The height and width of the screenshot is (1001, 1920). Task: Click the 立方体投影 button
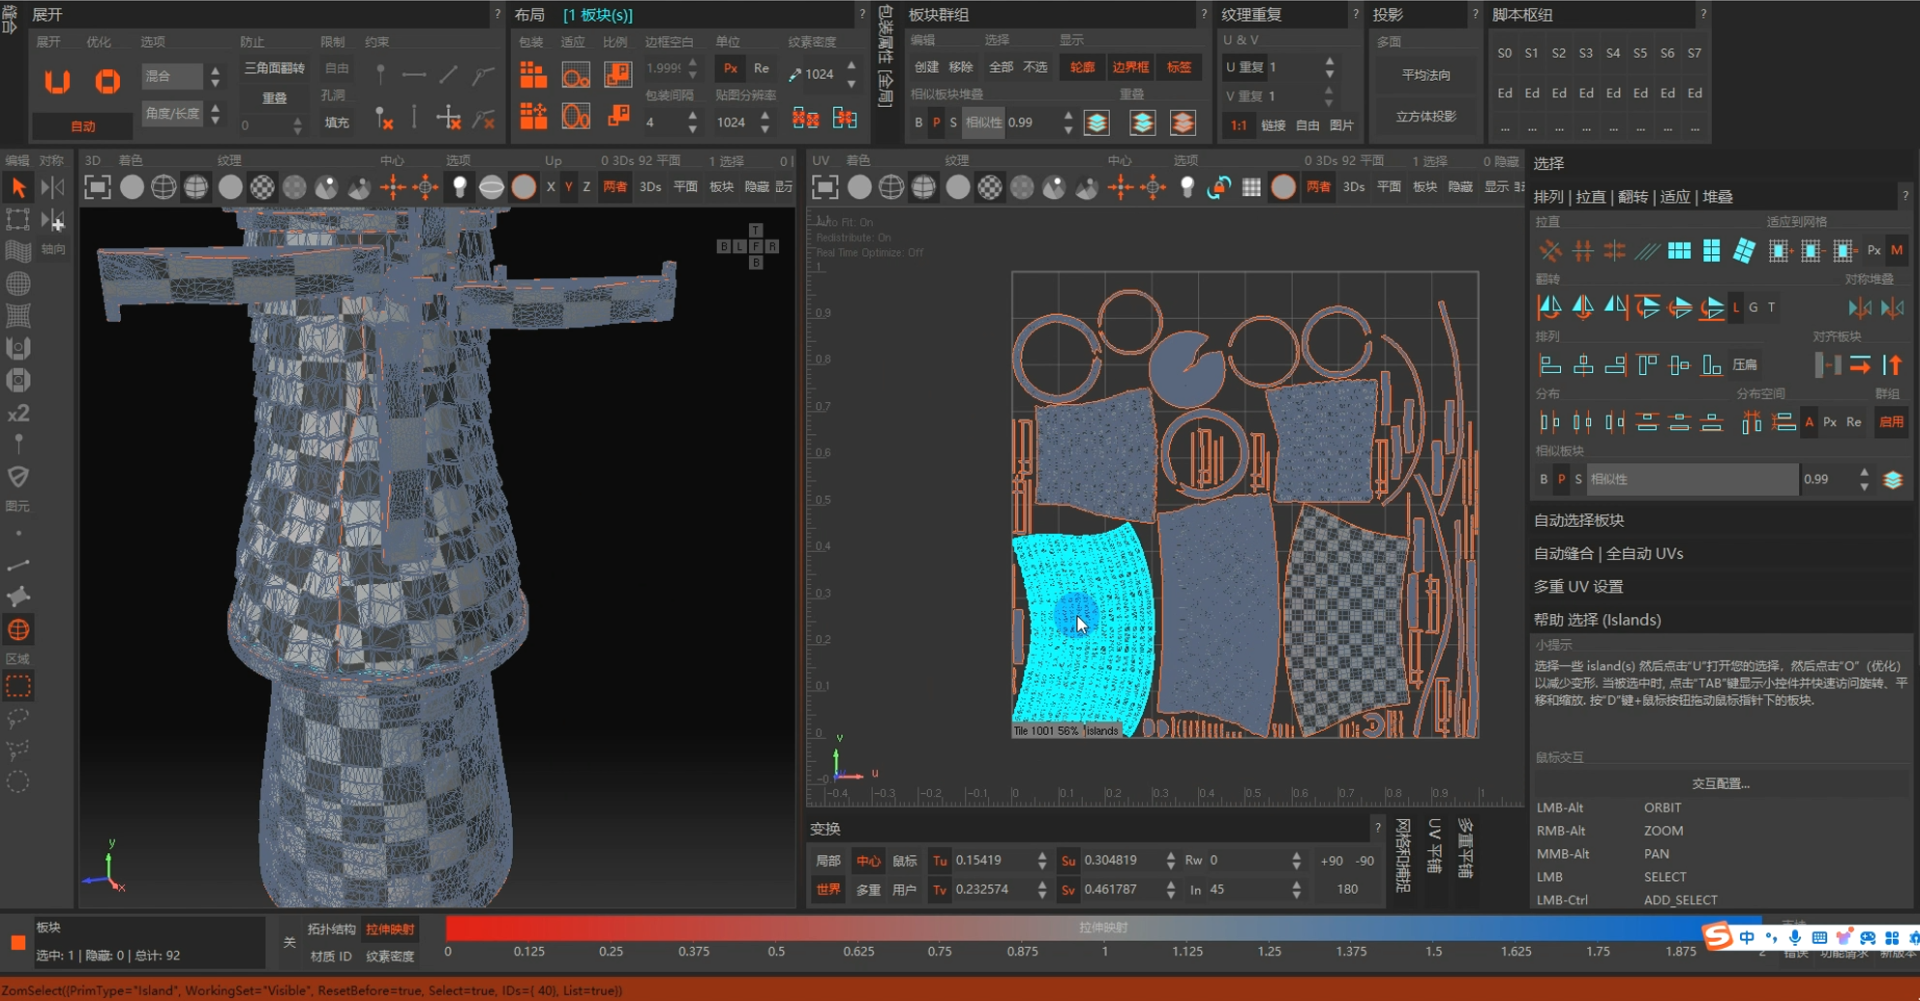1426,116
